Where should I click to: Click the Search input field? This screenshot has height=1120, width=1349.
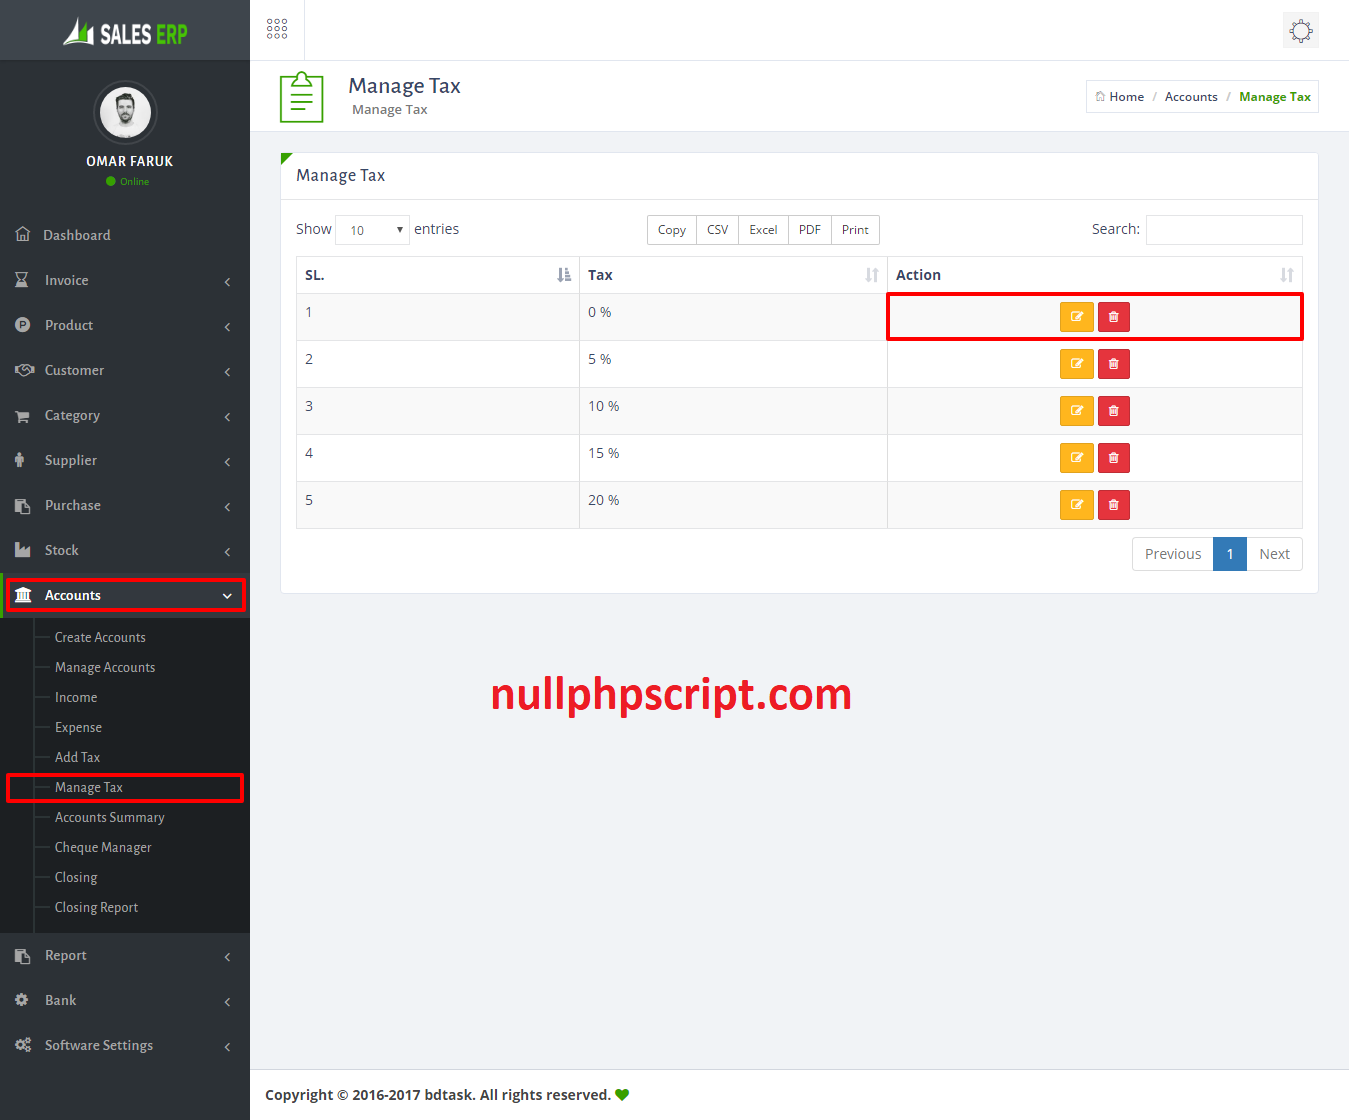pos(1223,230)
